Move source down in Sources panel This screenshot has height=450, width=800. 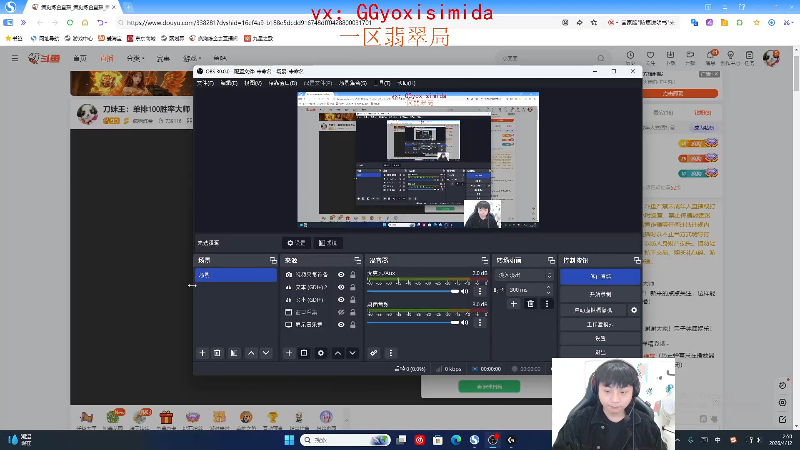(x=353, y=353)
